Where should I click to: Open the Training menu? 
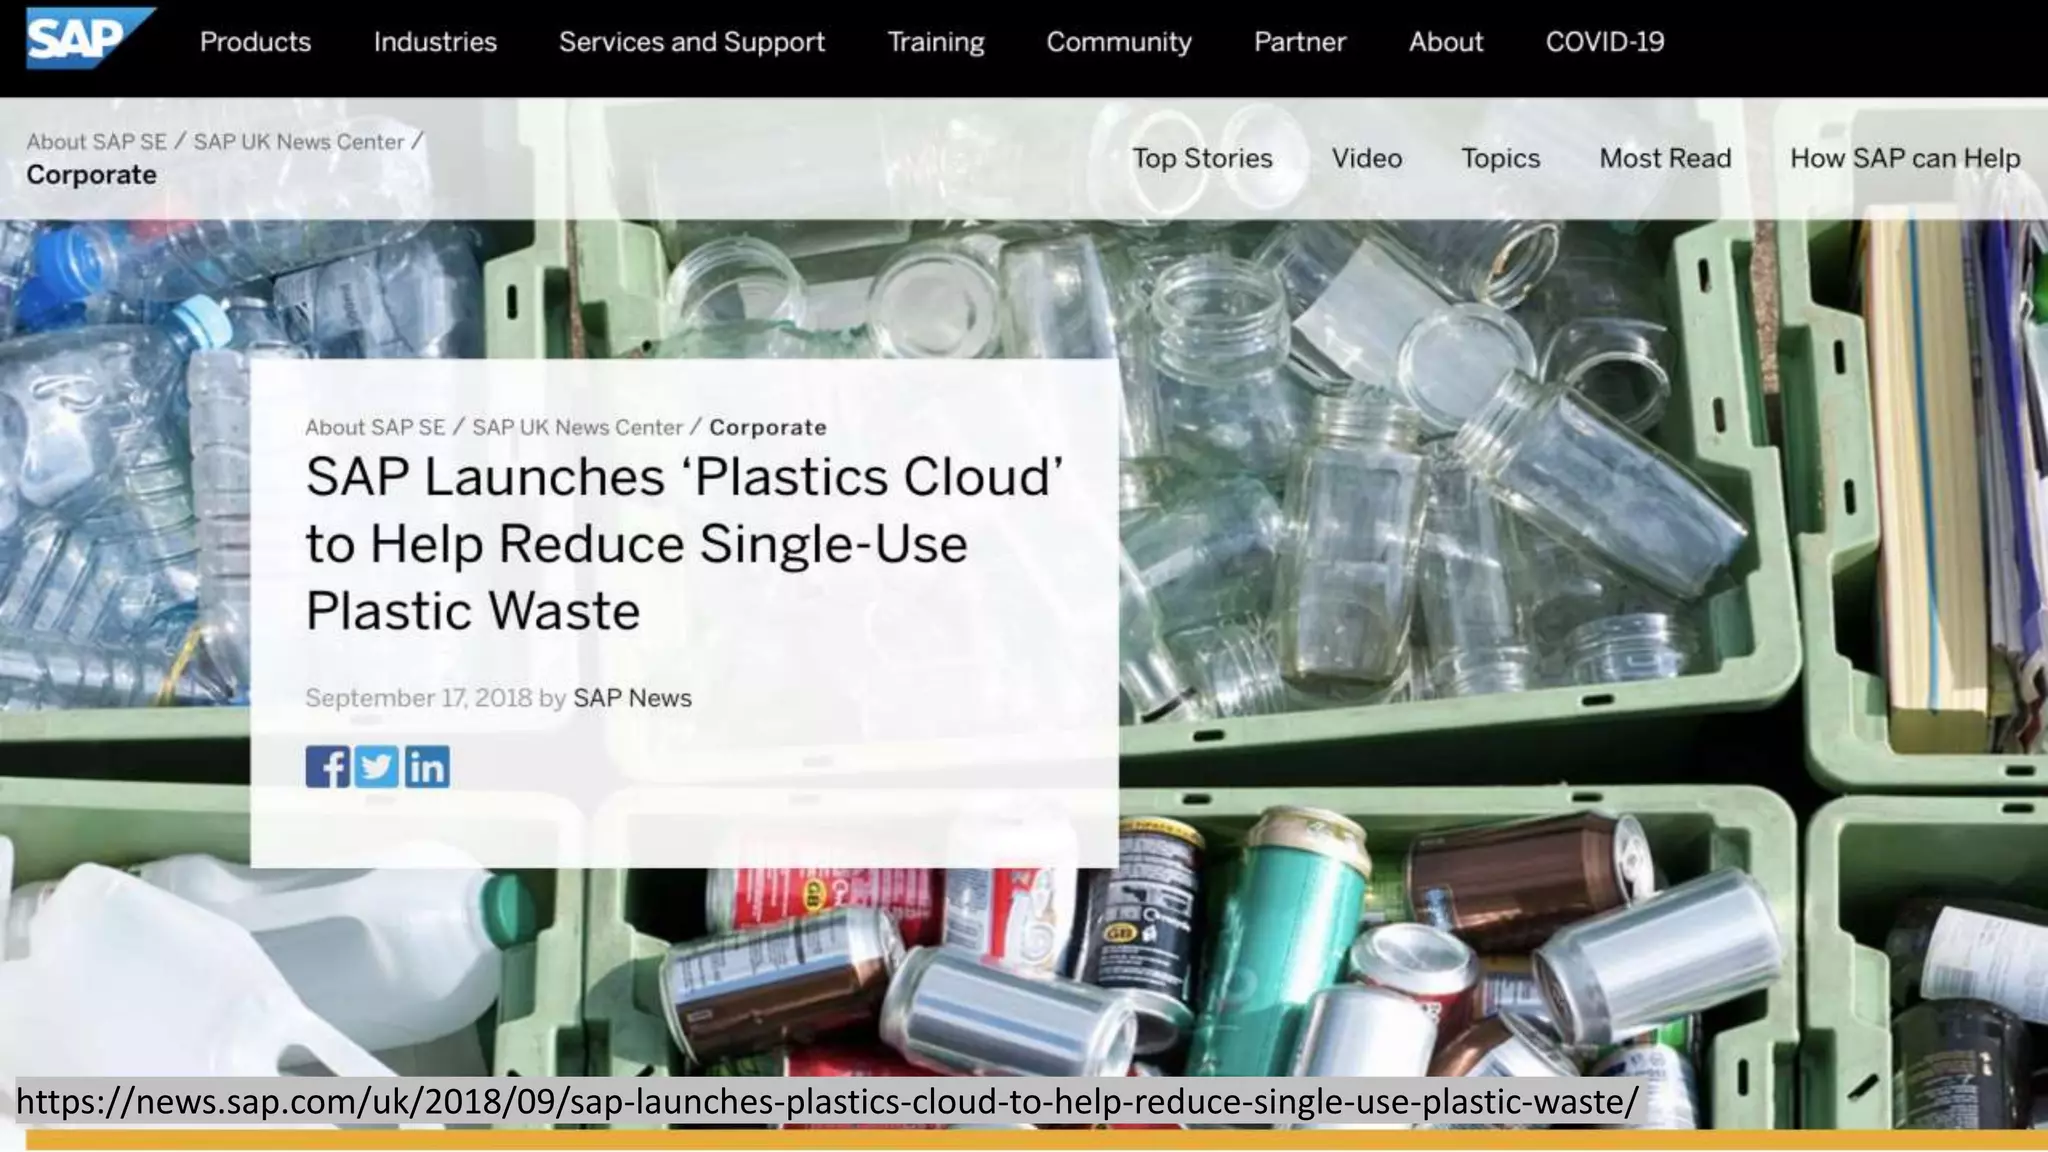click(936, 42)
